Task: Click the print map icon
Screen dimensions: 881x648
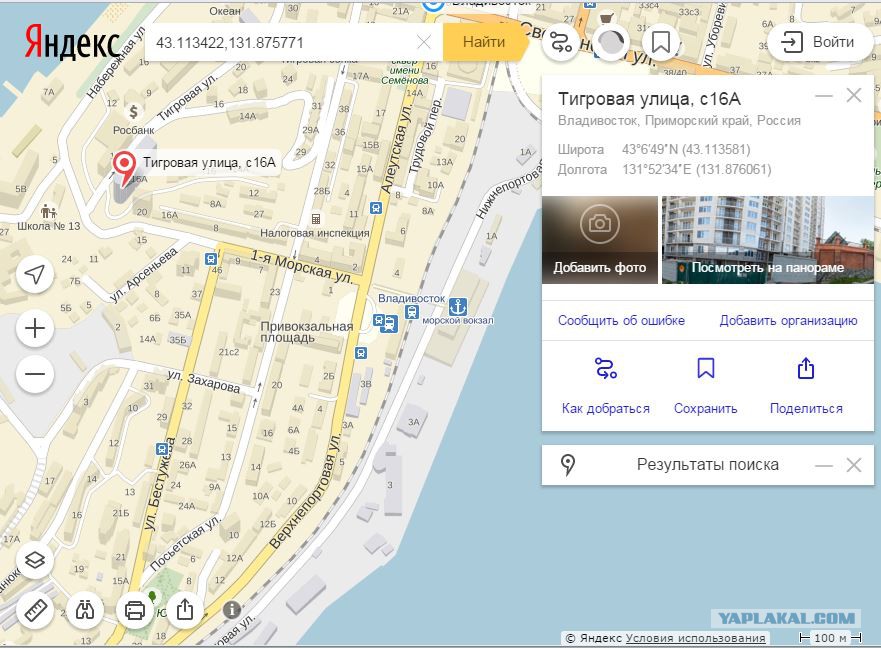Action: 135,610
